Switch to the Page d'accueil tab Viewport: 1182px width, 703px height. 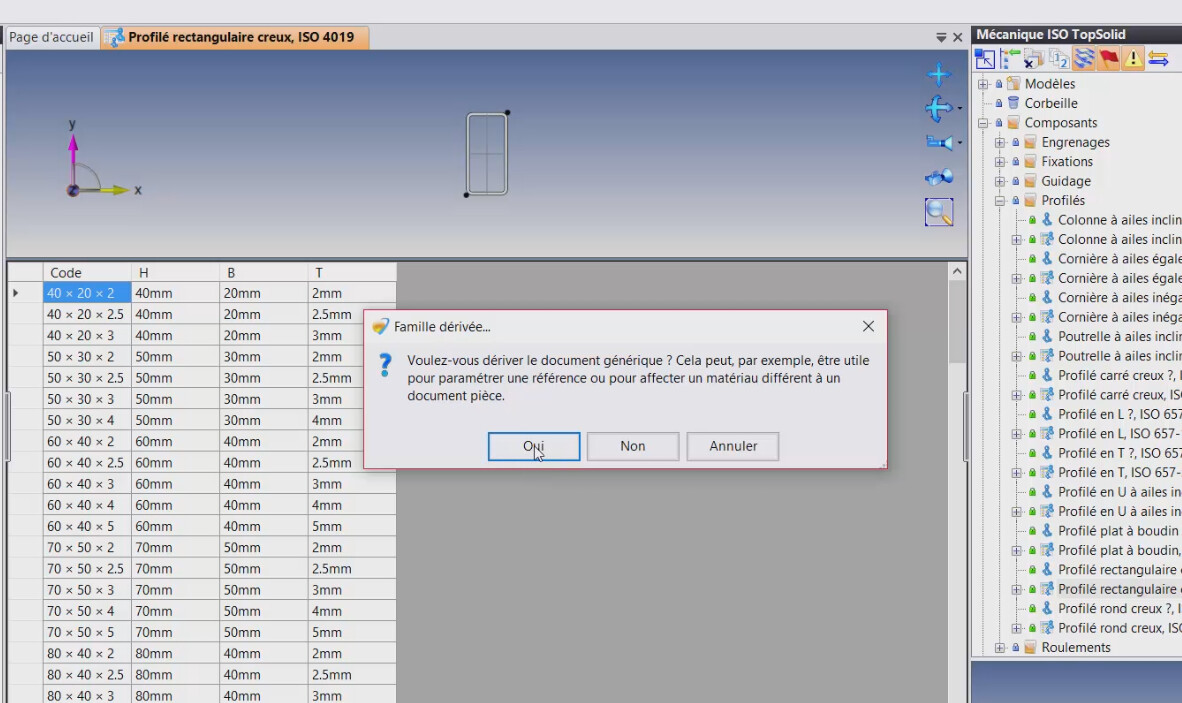point(51,38)
